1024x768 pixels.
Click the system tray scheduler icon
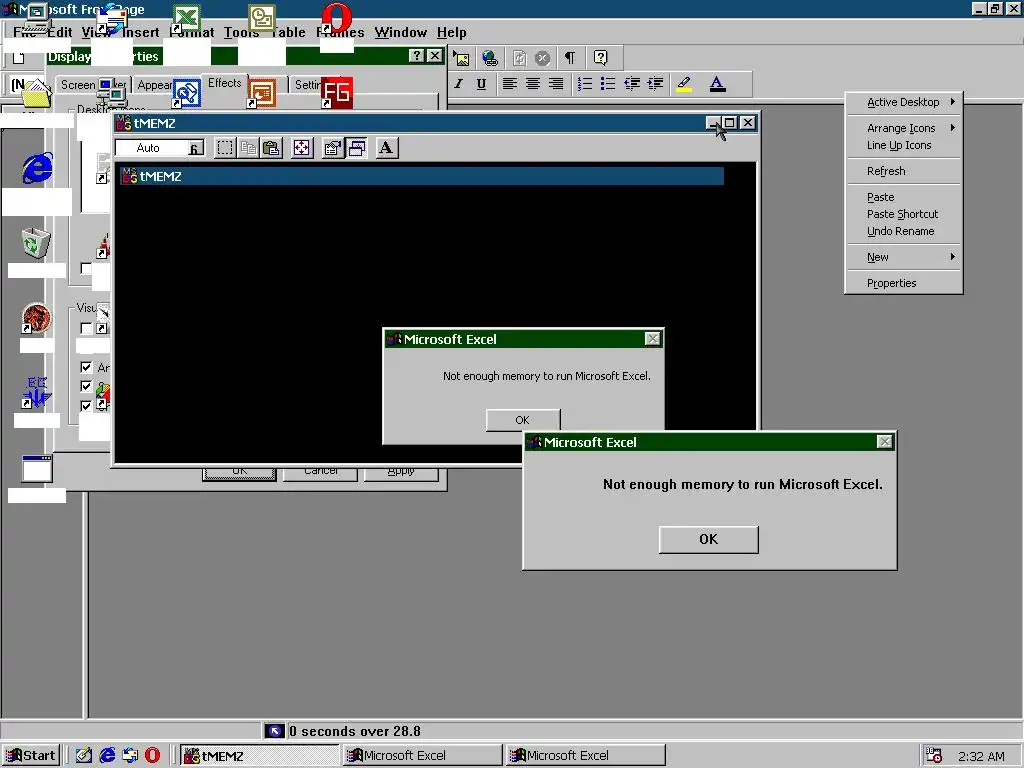pyautogui.click(x=935, y=756)
